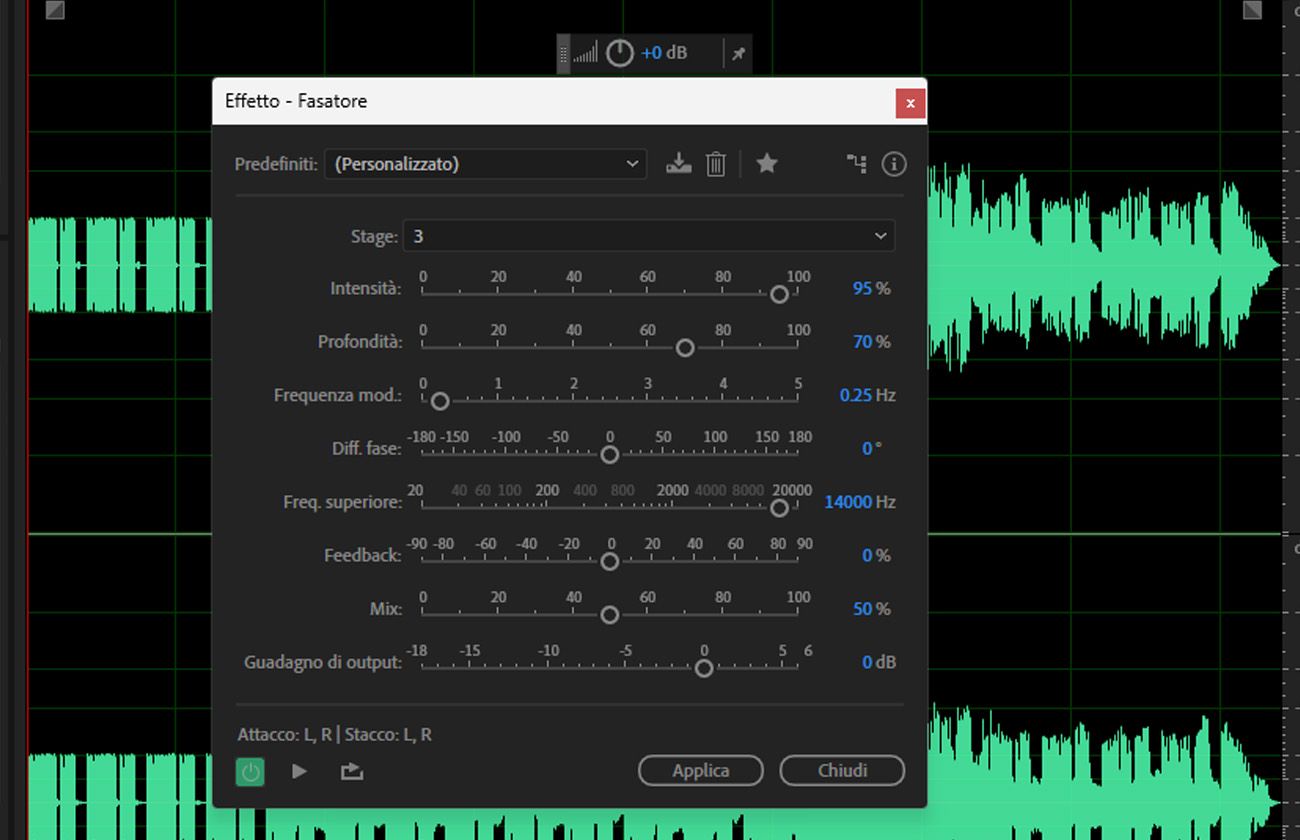Show effect info via the i icon
Screen dimensions: 1300x840
[894, 163]
